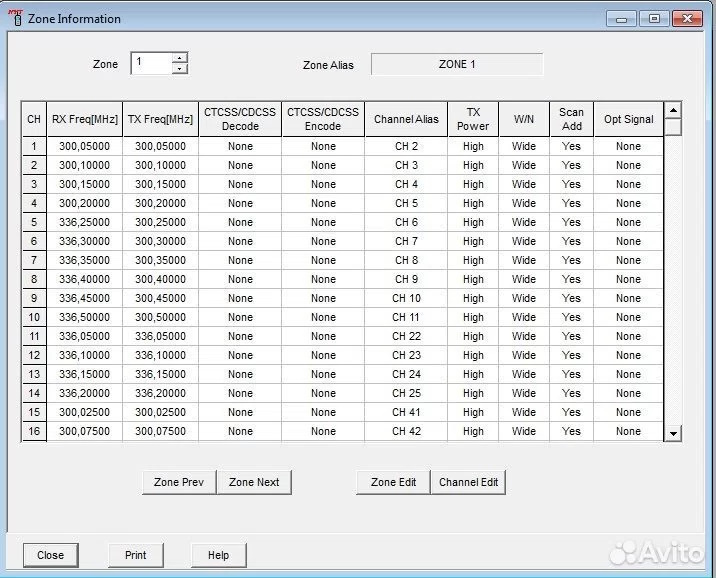Open Channel Edit
Image resolution: width=716 pixels, height=578 pixels.
click(x=469, y=482)
